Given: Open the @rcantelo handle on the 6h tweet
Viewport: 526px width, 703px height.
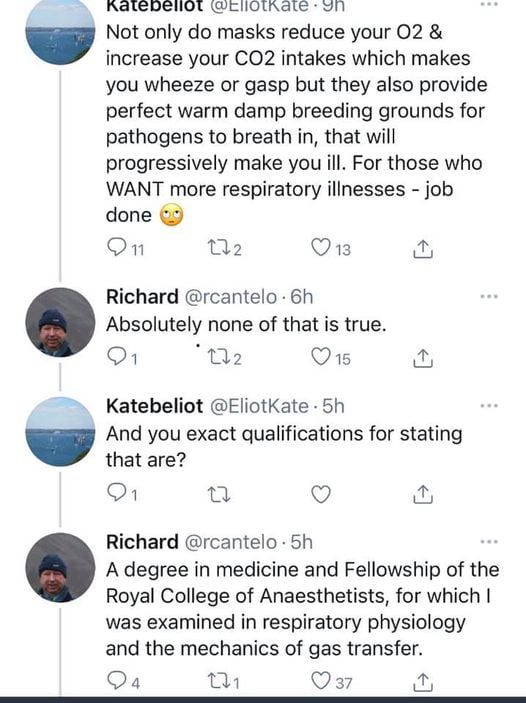Looking at the screenshot, I should [x=230, y=297].
